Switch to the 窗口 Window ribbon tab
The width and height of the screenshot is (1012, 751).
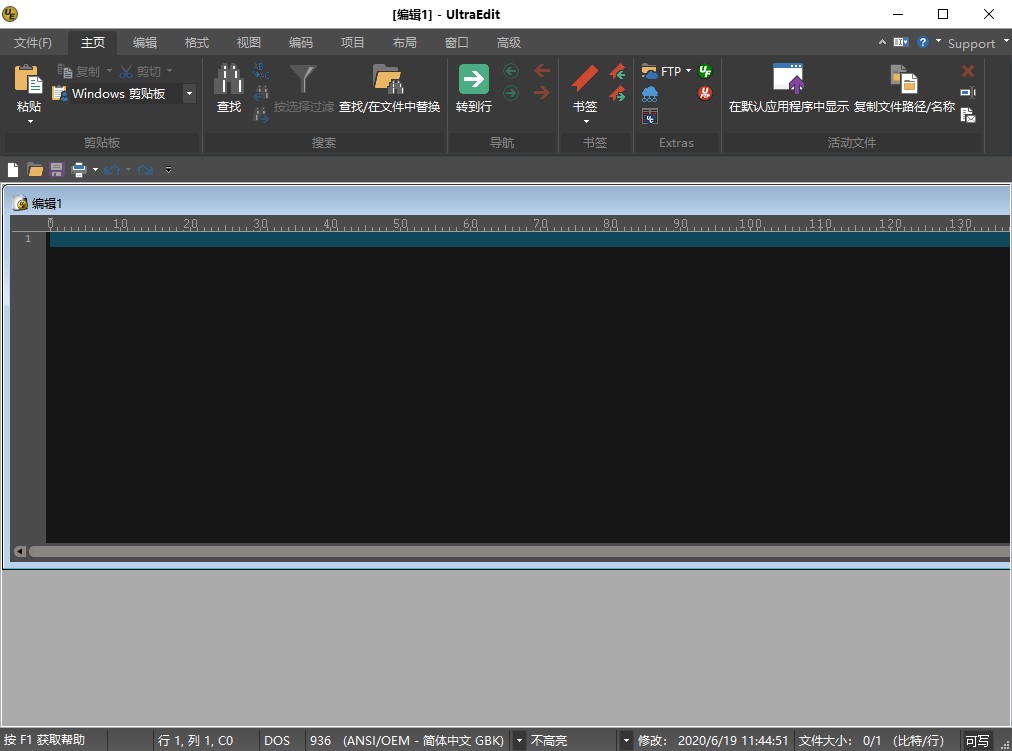456,43
